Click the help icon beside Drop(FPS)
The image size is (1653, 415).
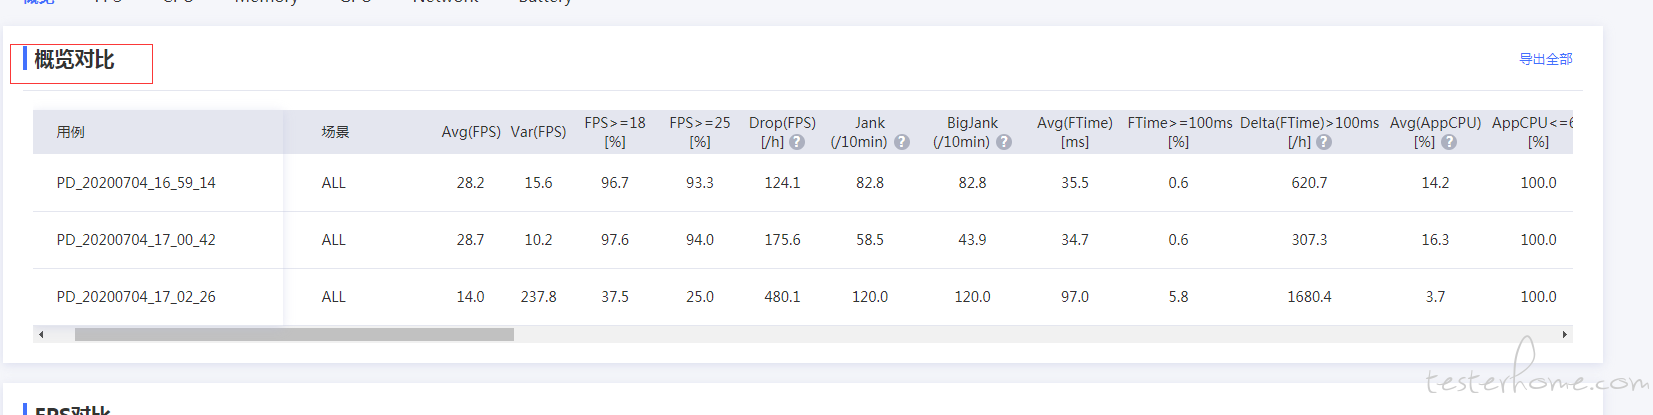(x=797, y=142)
